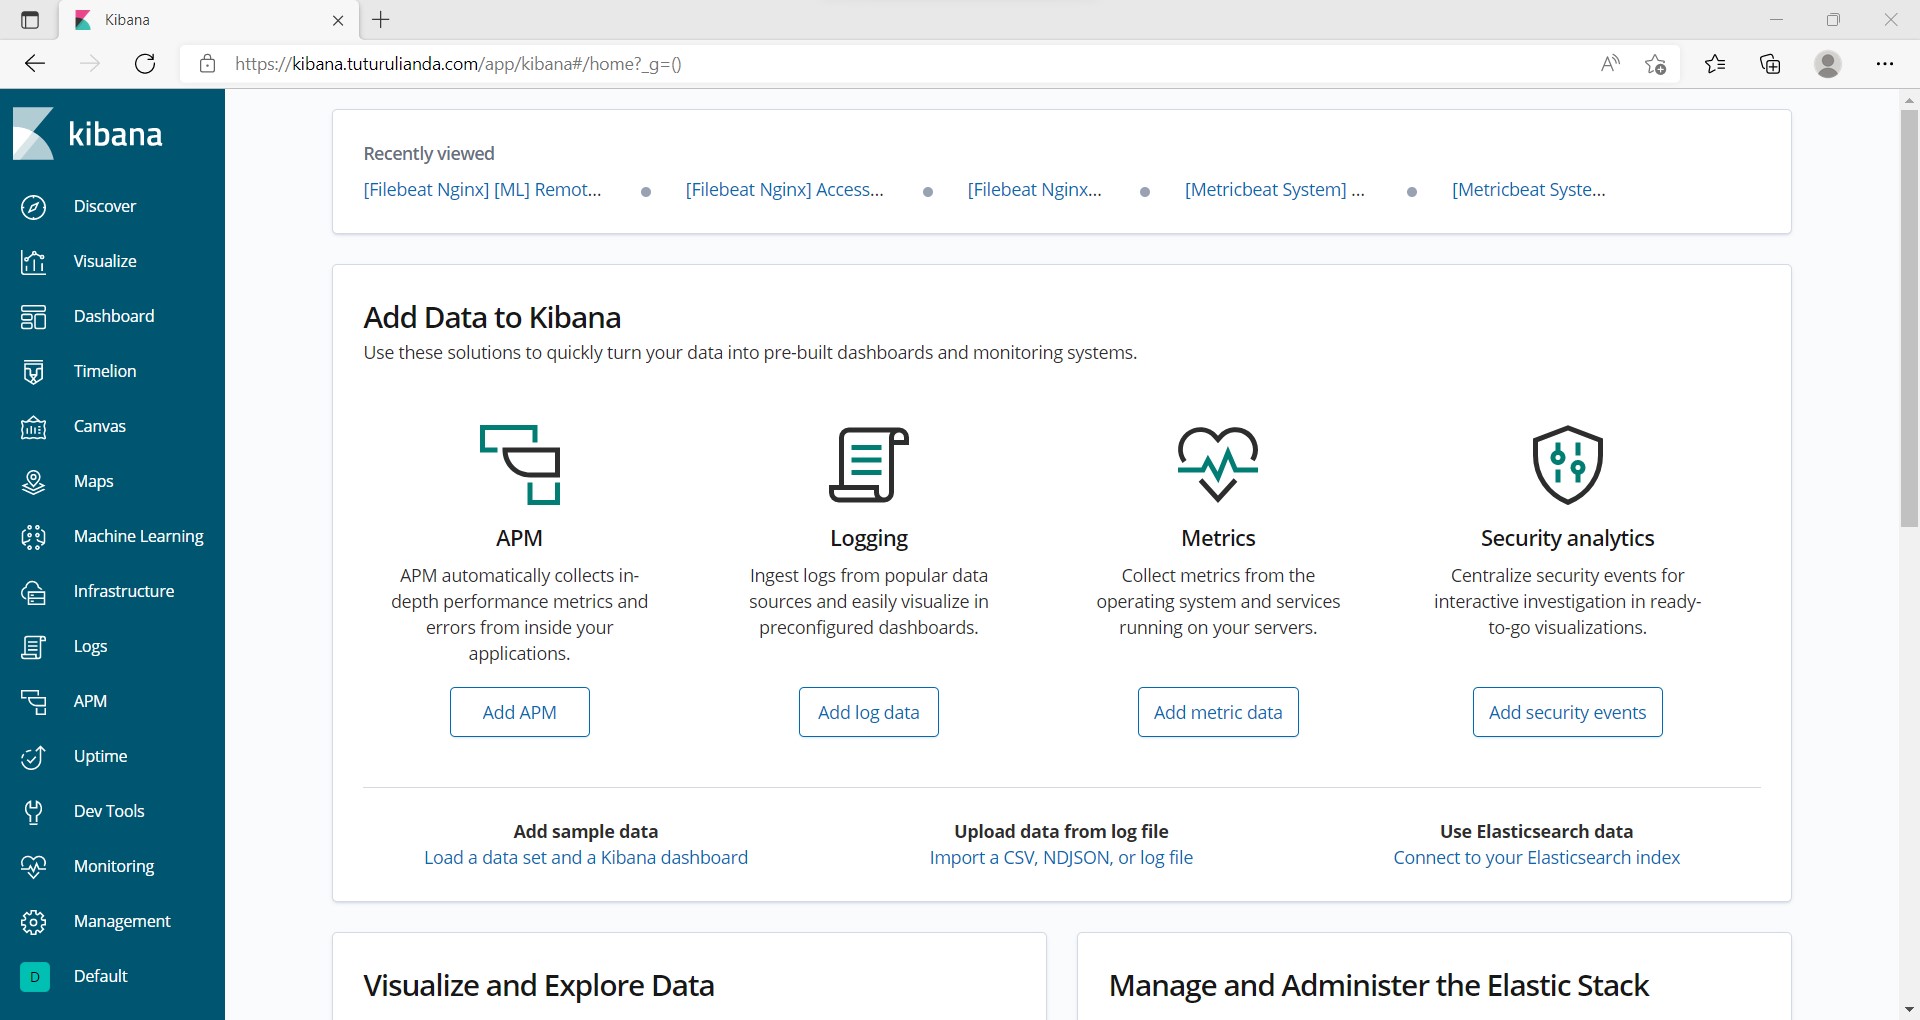Go back with browser back arrow
Image resolution: width=1920 pixels, height=1020 pixels.
[35, 64]
